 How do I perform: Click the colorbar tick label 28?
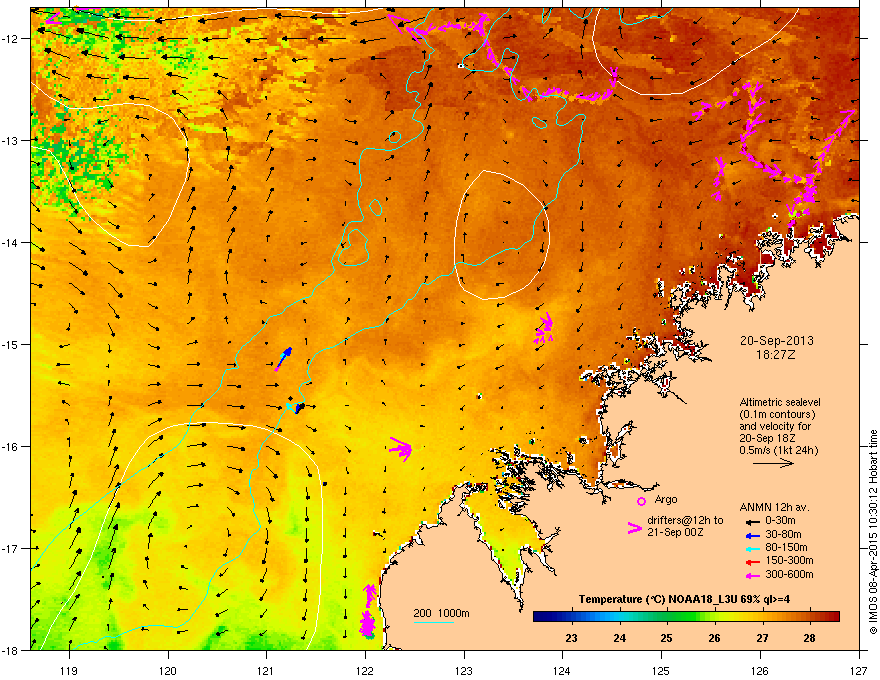(x=809, y=638)
